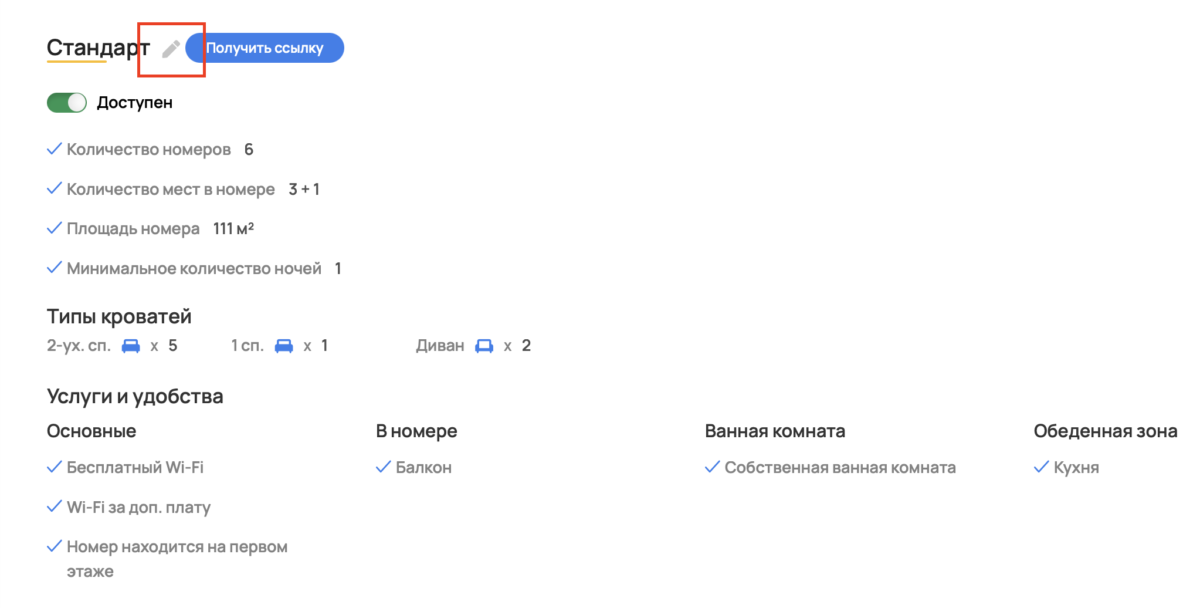Open the В номере amenities category
The image size is (1200, 608).
[417, 431]
